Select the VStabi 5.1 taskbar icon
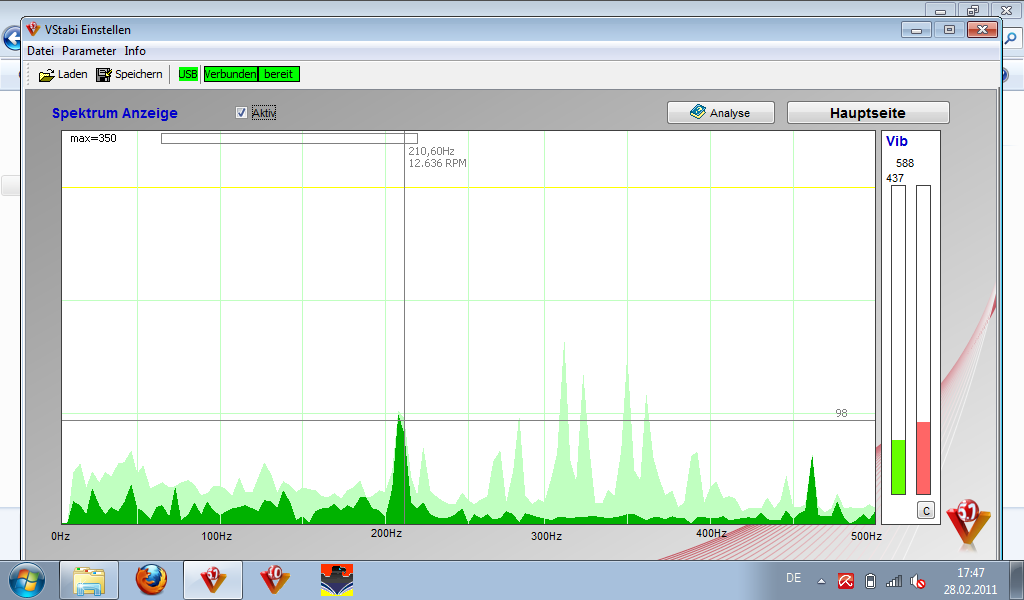This screenshot has width=1024, height=600. [x=213, y=580]
